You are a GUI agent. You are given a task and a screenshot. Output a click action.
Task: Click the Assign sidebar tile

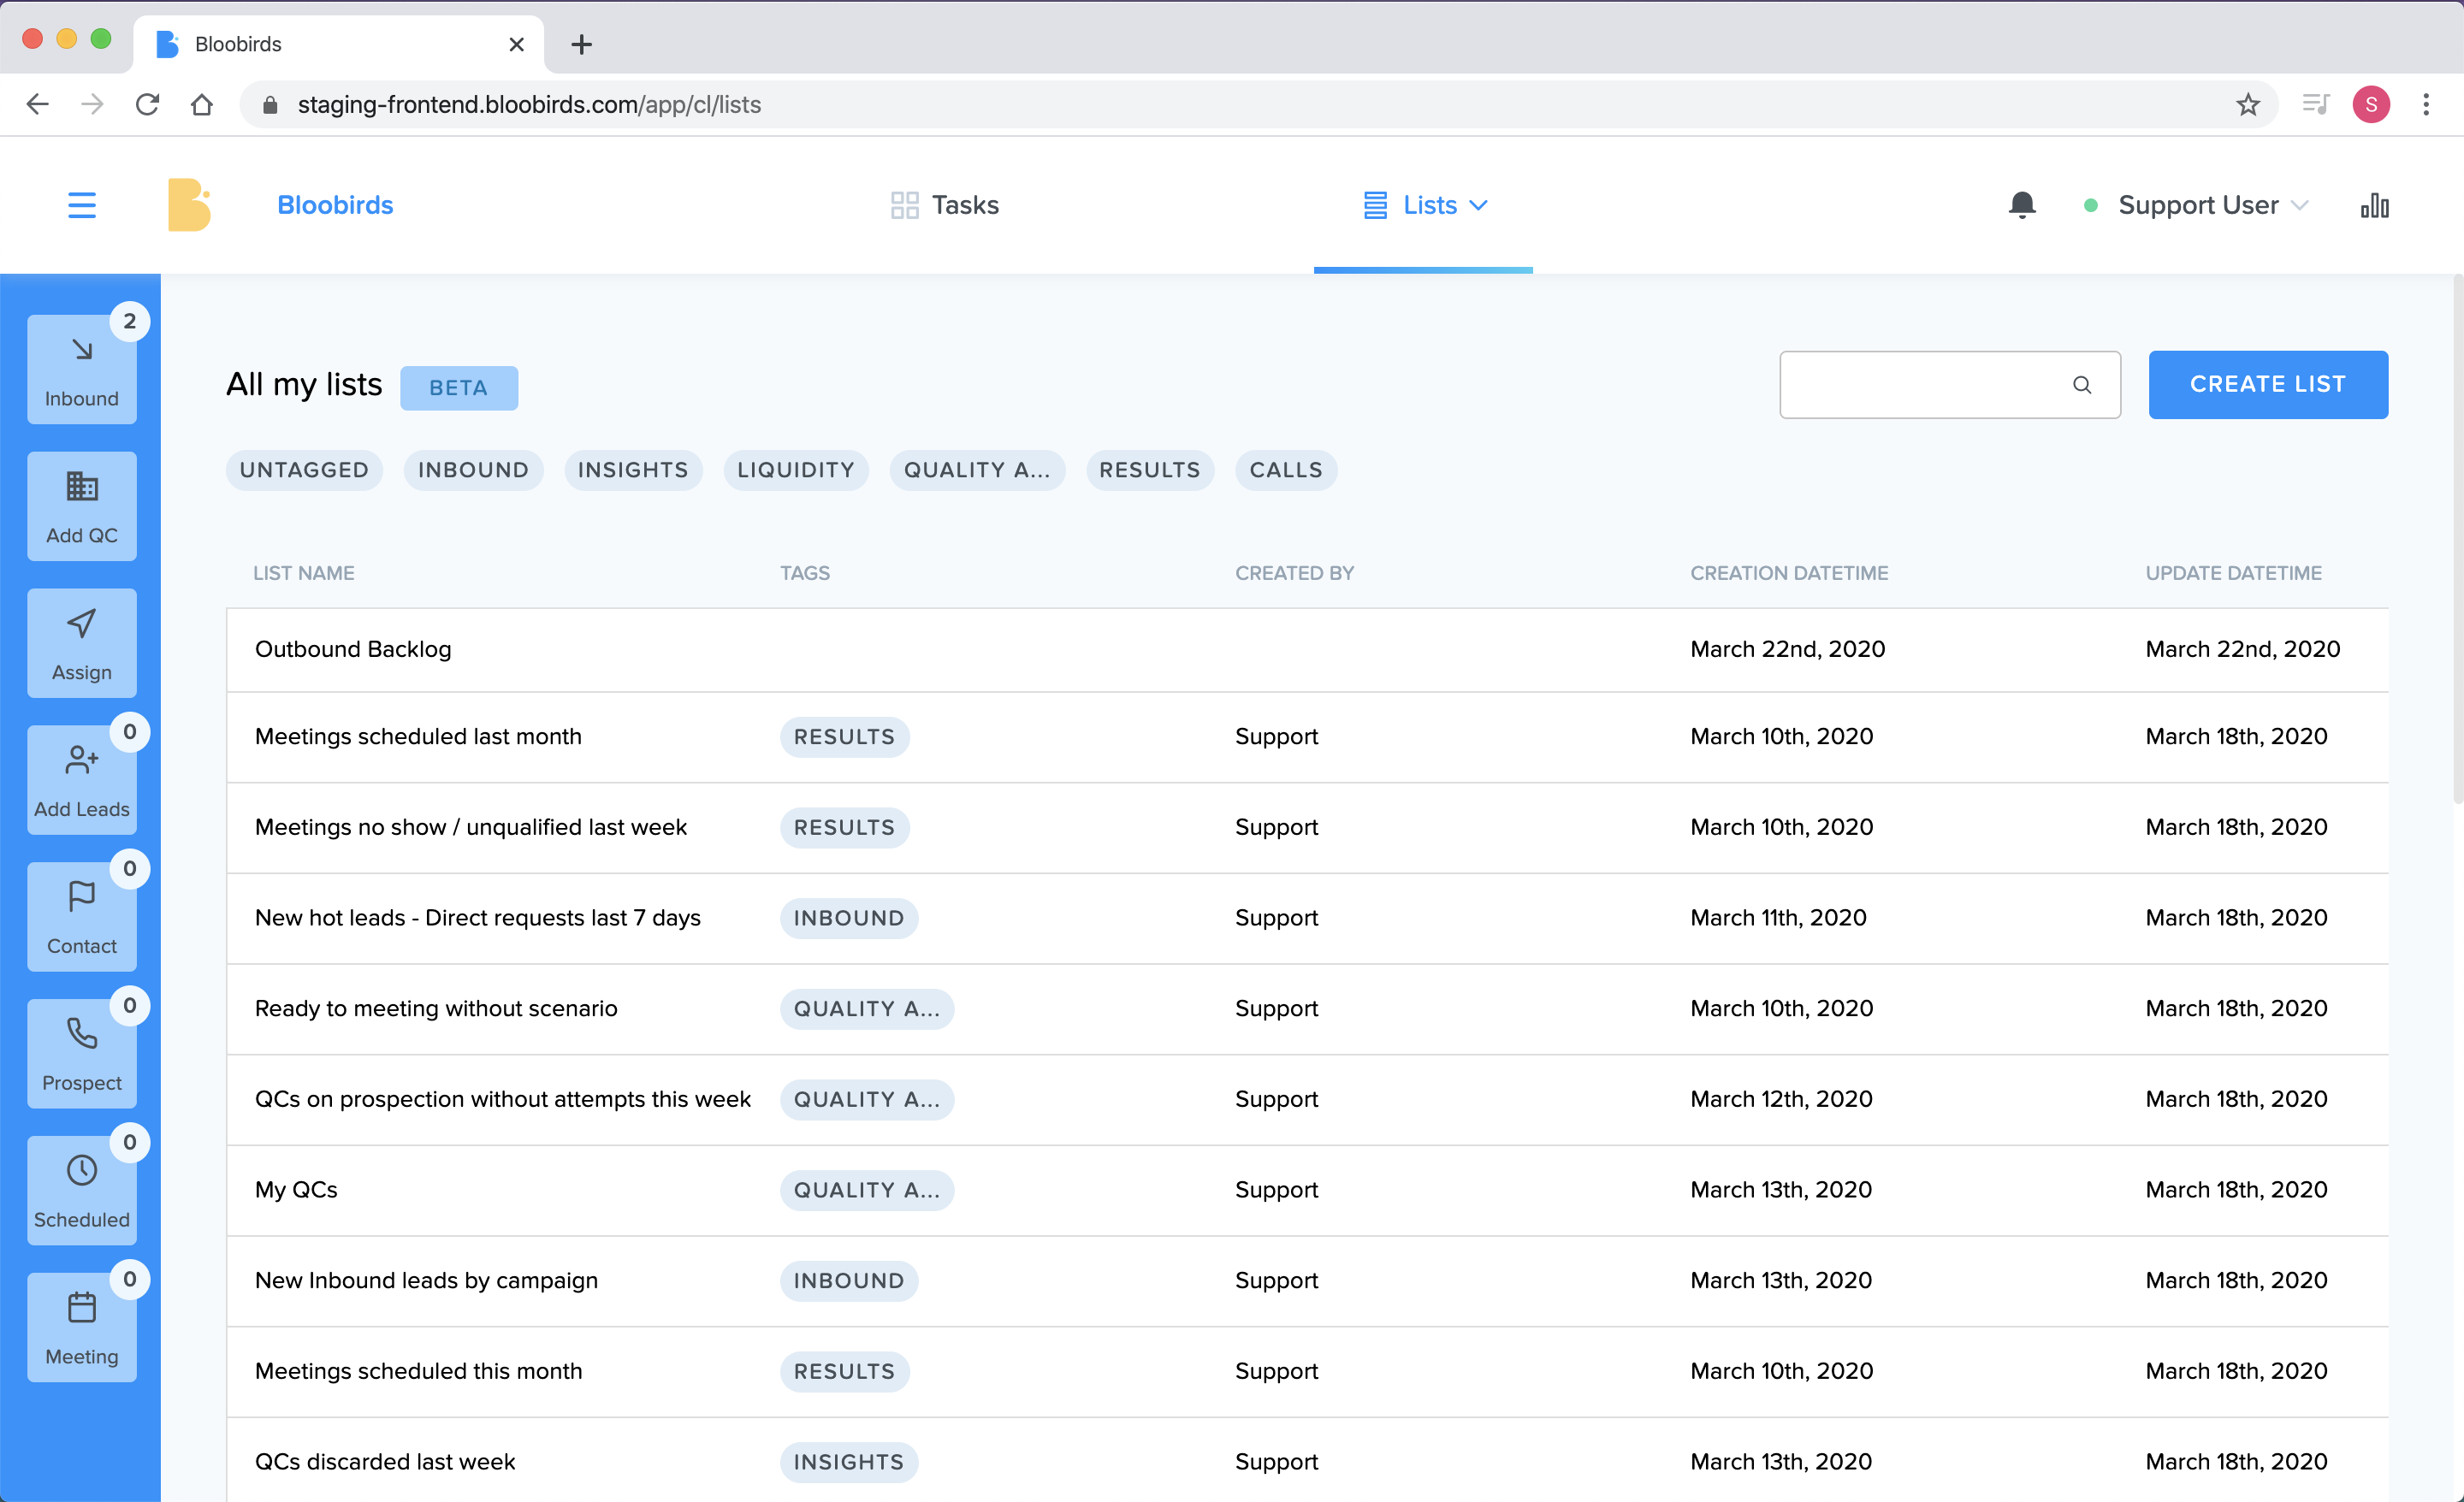82,643
